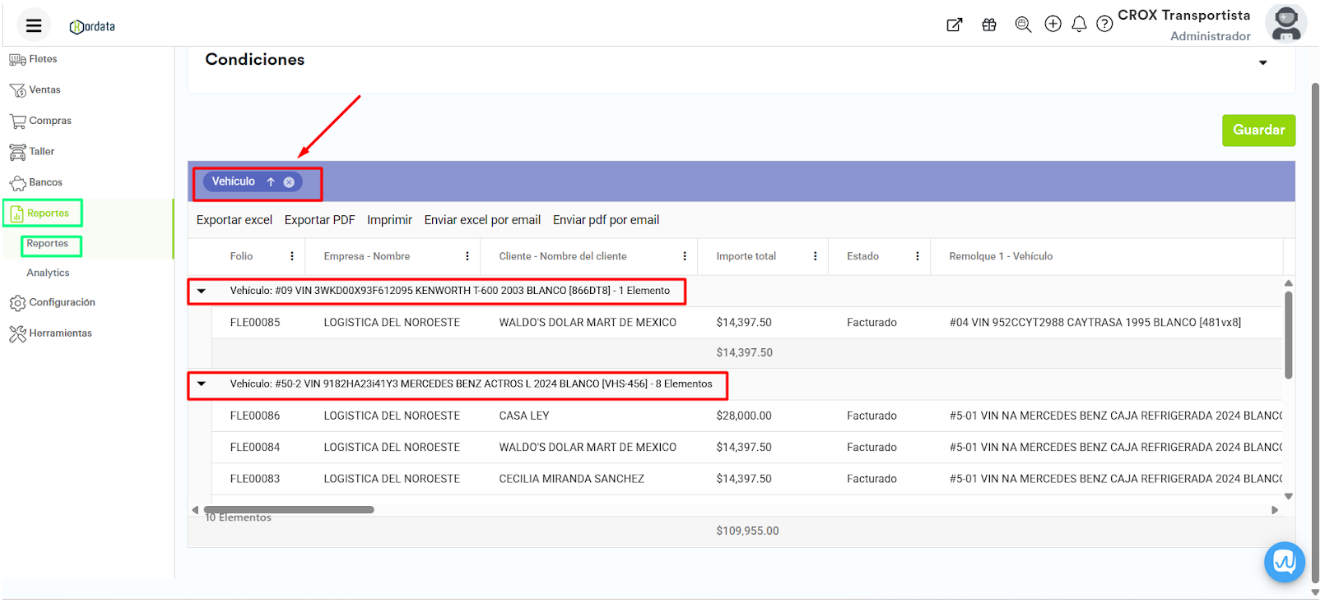Click the horizontal scrollbar of the table
The image size is (1326, 600).
point(288,510)
